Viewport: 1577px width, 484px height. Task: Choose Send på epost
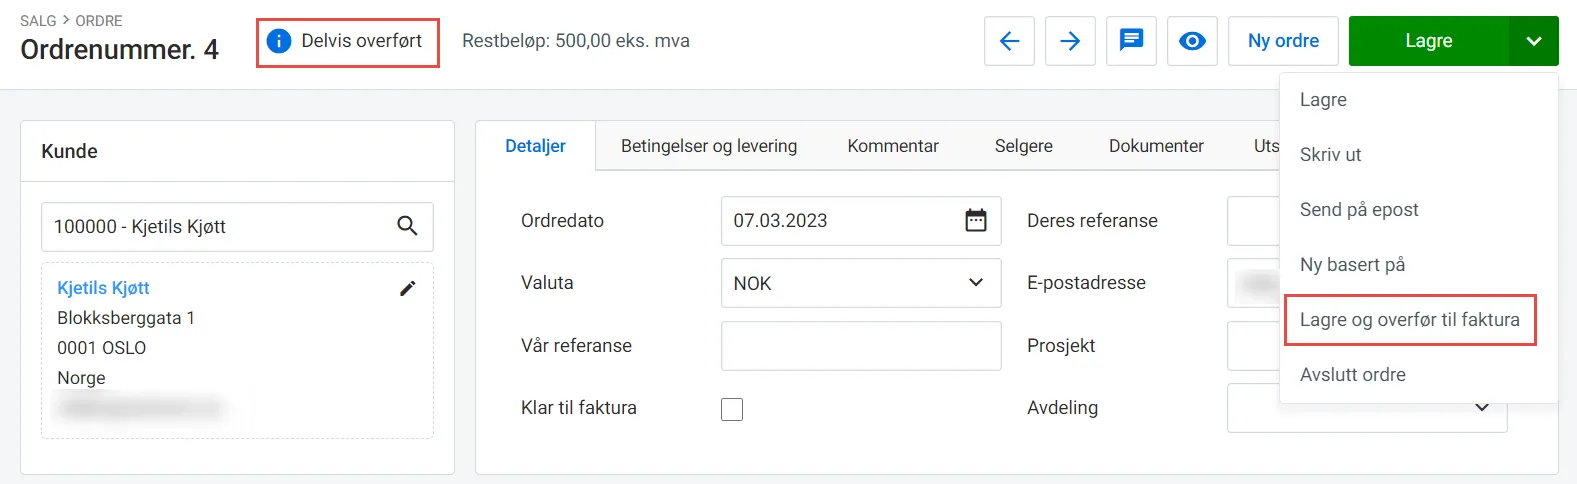click(x=1419, y=210)
